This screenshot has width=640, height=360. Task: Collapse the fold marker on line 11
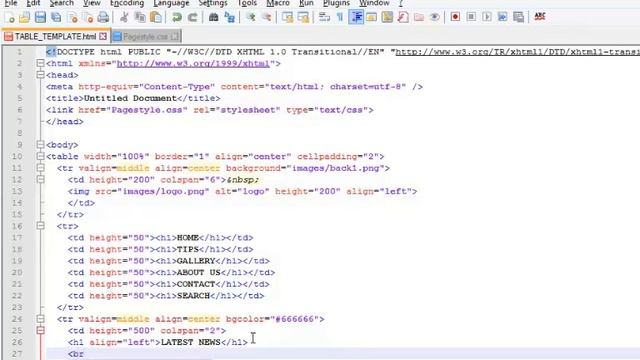[x=40, y=168]
